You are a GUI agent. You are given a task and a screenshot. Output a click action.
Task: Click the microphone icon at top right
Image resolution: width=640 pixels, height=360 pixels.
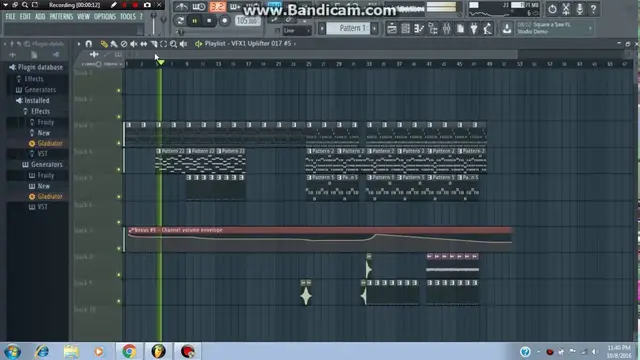coord(580,9)
